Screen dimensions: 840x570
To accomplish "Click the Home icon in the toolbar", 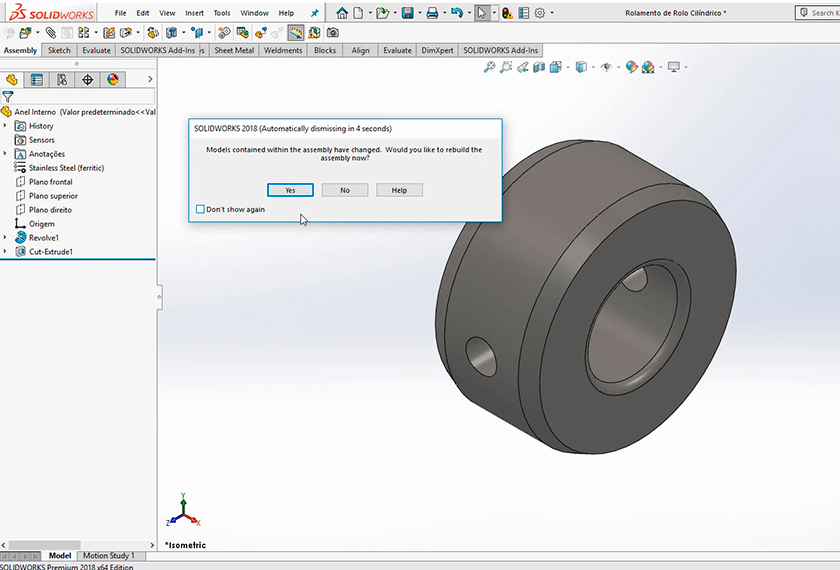I will click(x=343, y=13).
